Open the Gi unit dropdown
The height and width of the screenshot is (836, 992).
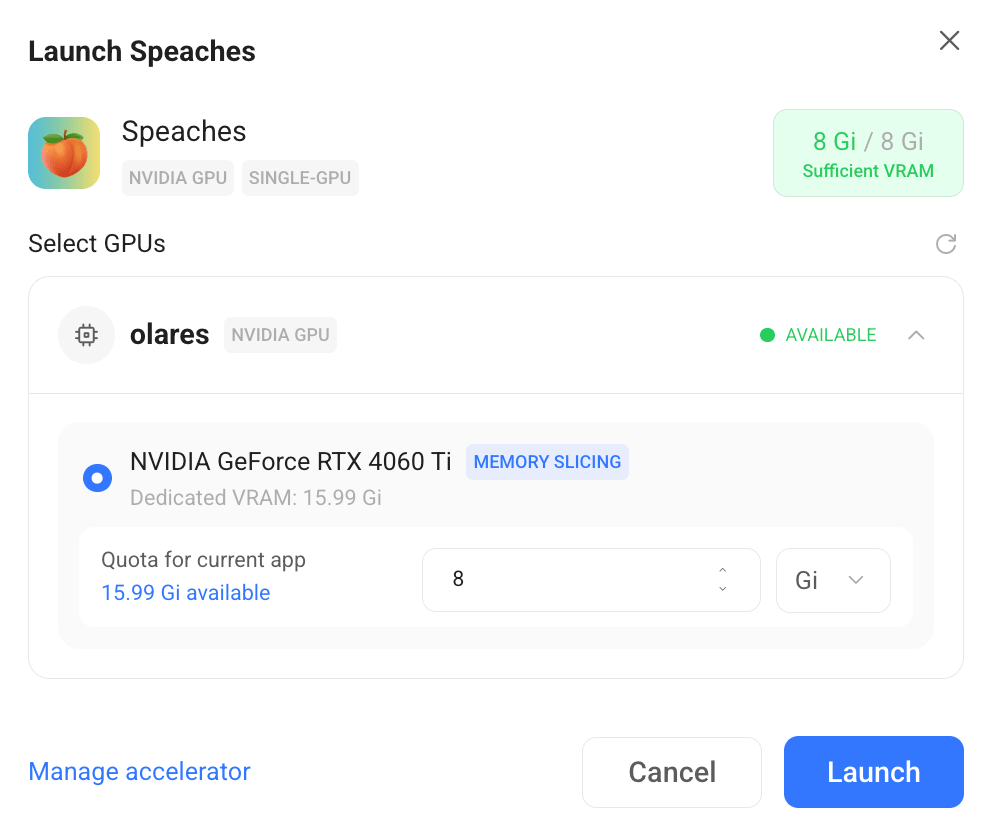833,580
